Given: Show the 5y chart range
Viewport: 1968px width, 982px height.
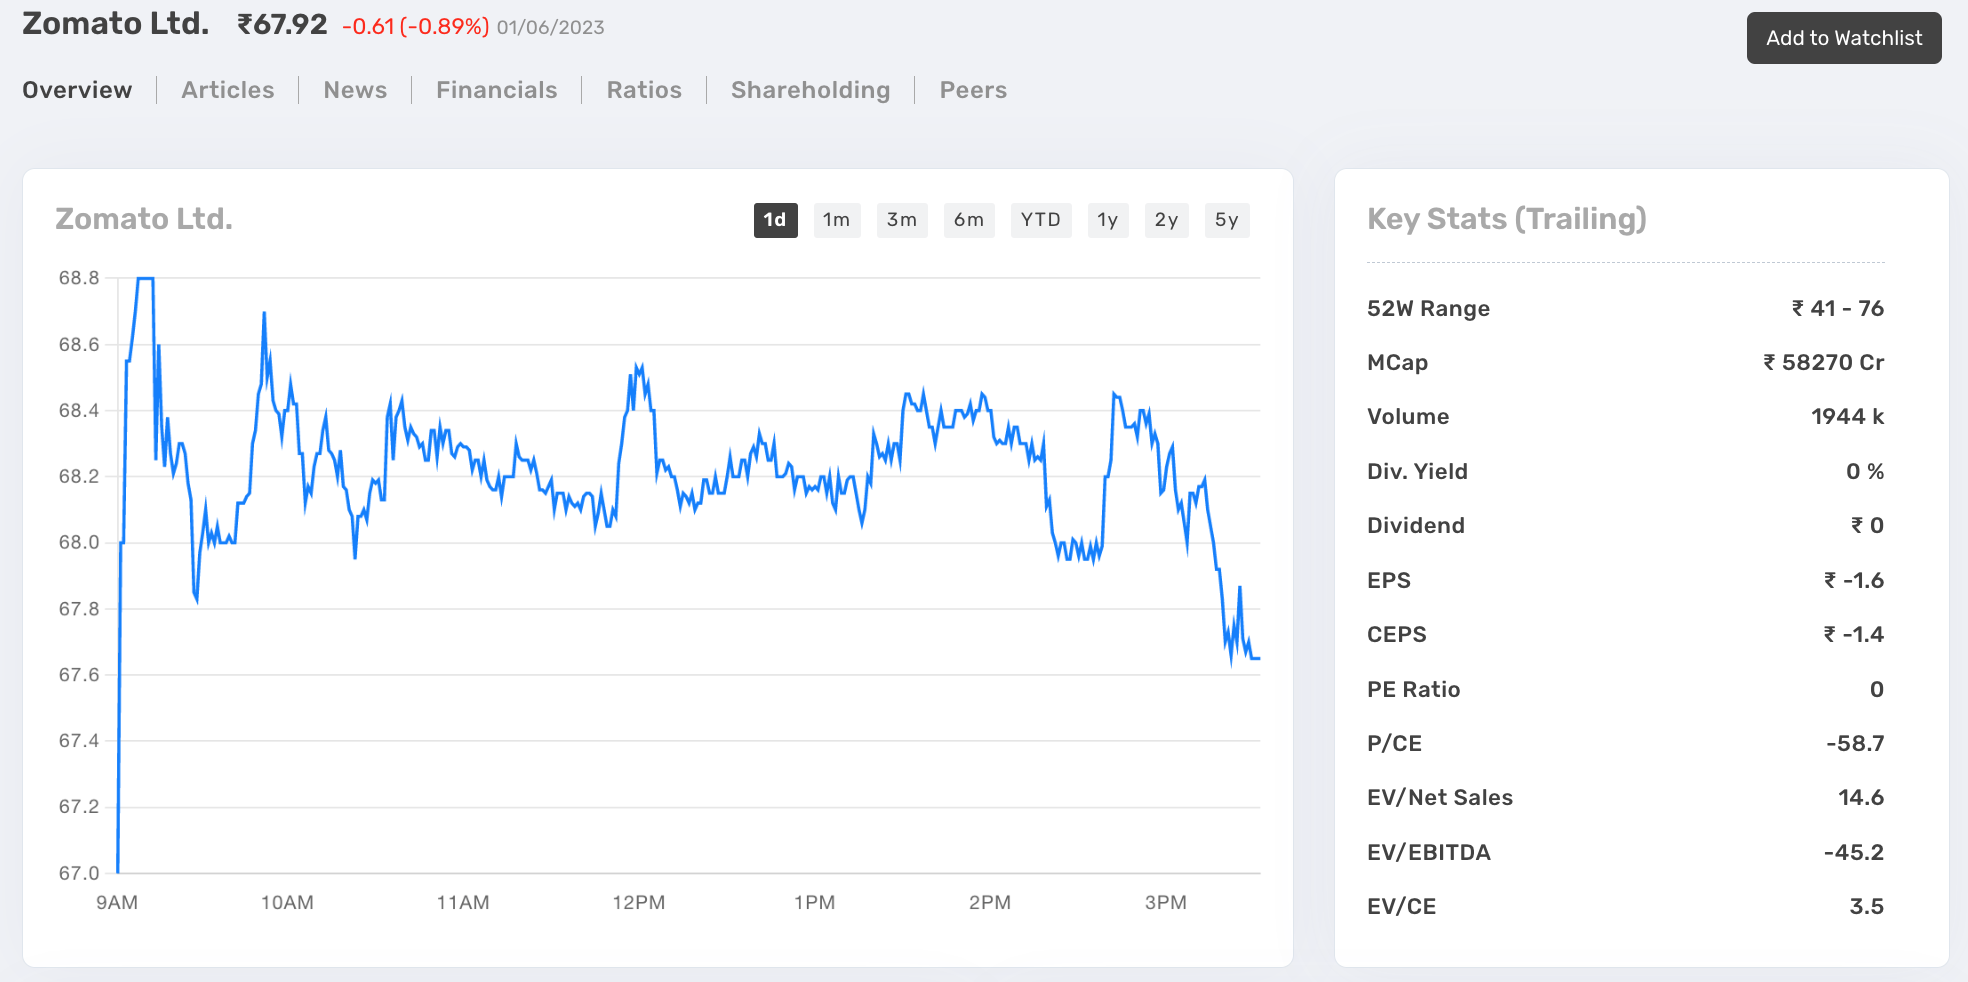Looking at the screenshot, I should coord(1226,220).
